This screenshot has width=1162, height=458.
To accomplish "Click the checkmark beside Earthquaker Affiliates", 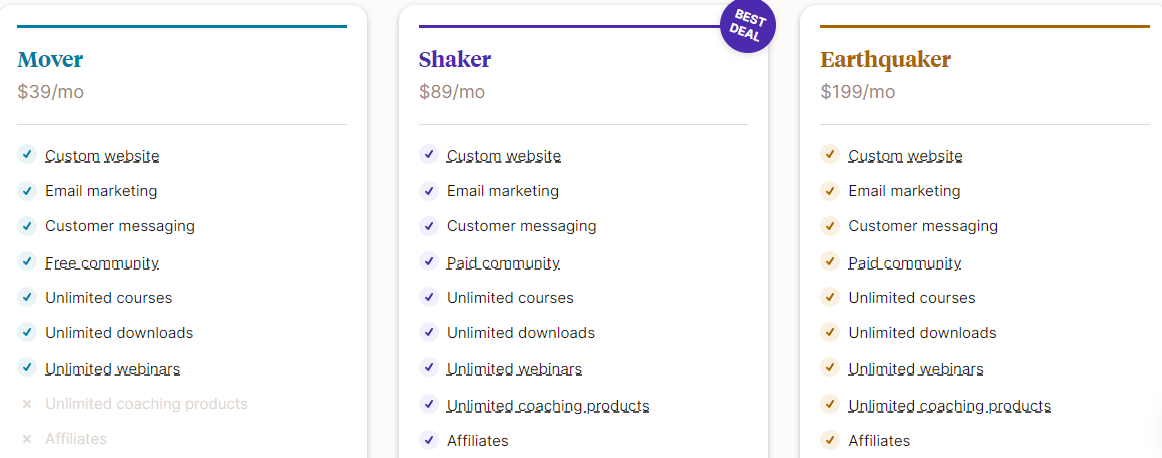I will (829, 440).
